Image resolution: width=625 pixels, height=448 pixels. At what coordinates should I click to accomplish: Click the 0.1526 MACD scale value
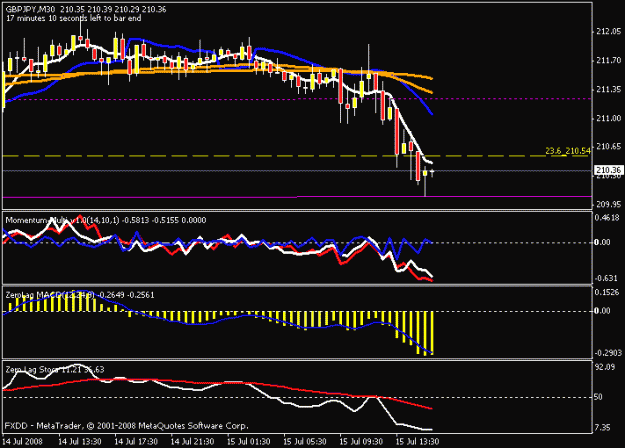[x=607, y=292]
